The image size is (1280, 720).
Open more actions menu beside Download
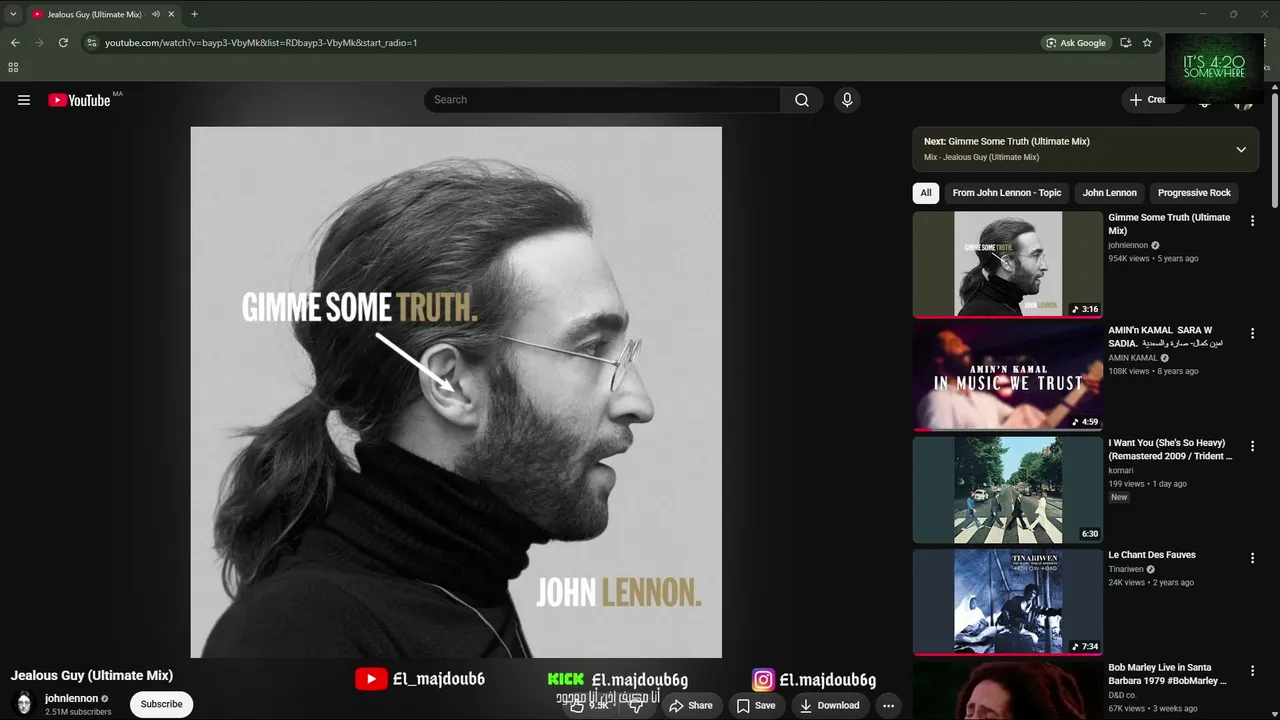click(888, 705)
